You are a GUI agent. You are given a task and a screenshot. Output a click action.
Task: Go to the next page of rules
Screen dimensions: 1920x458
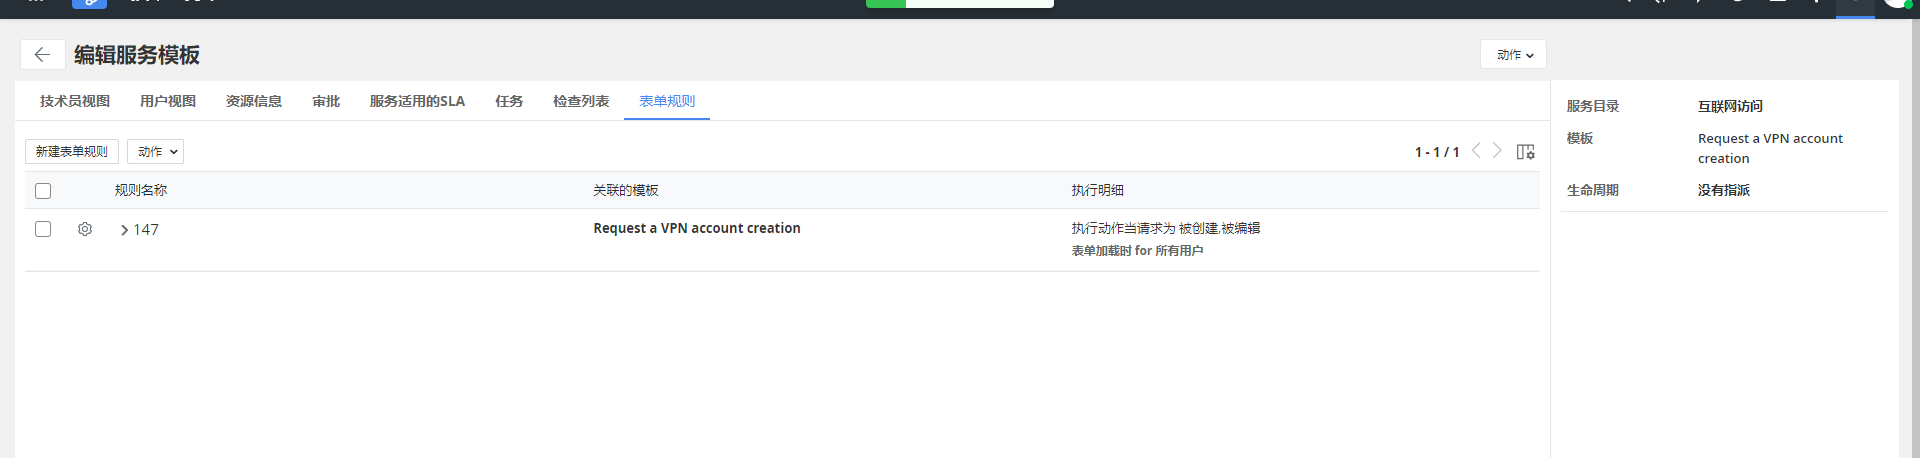pyautogui.click(x=1497, y=151)
